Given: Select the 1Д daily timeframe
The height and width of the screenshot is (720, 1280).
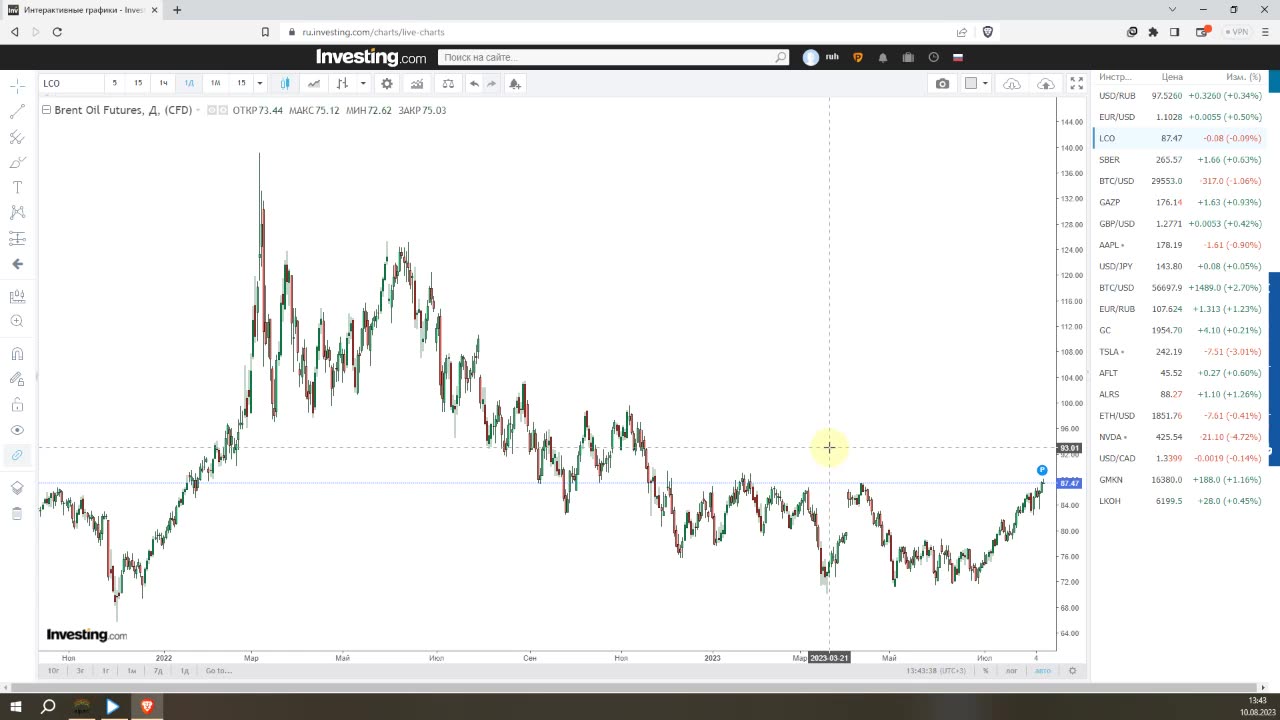Looking at the screenshot, I should [189, 83].
